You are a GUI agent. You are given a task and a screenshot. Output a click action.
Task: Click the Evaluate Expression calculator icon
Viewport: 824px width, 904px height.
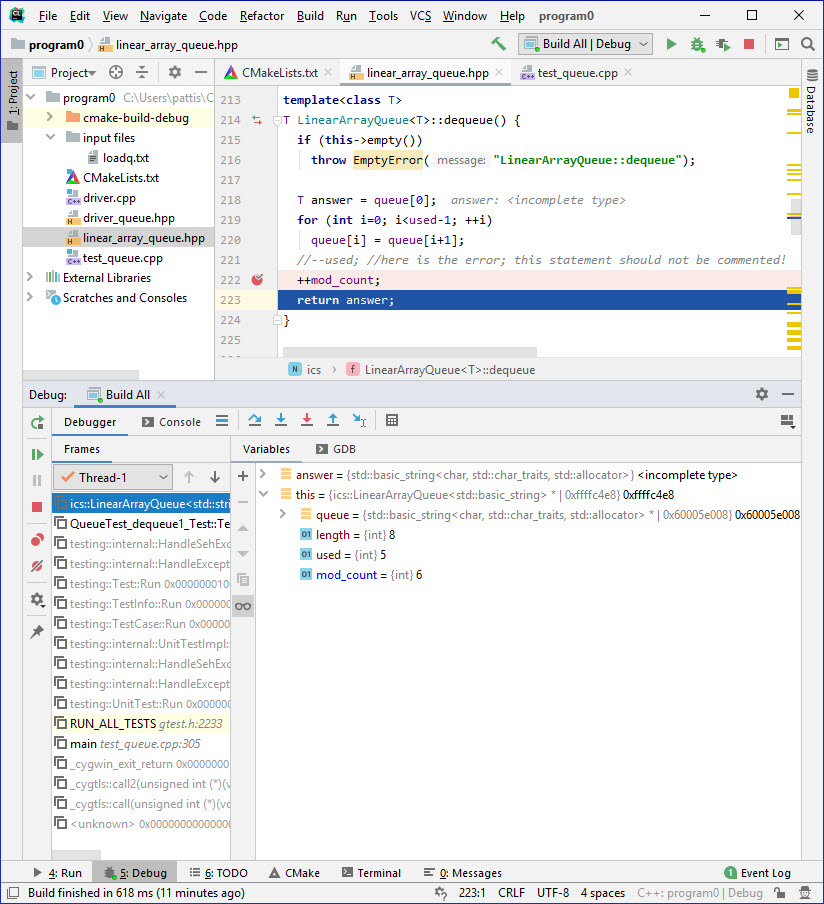click(x=392, y=421)
